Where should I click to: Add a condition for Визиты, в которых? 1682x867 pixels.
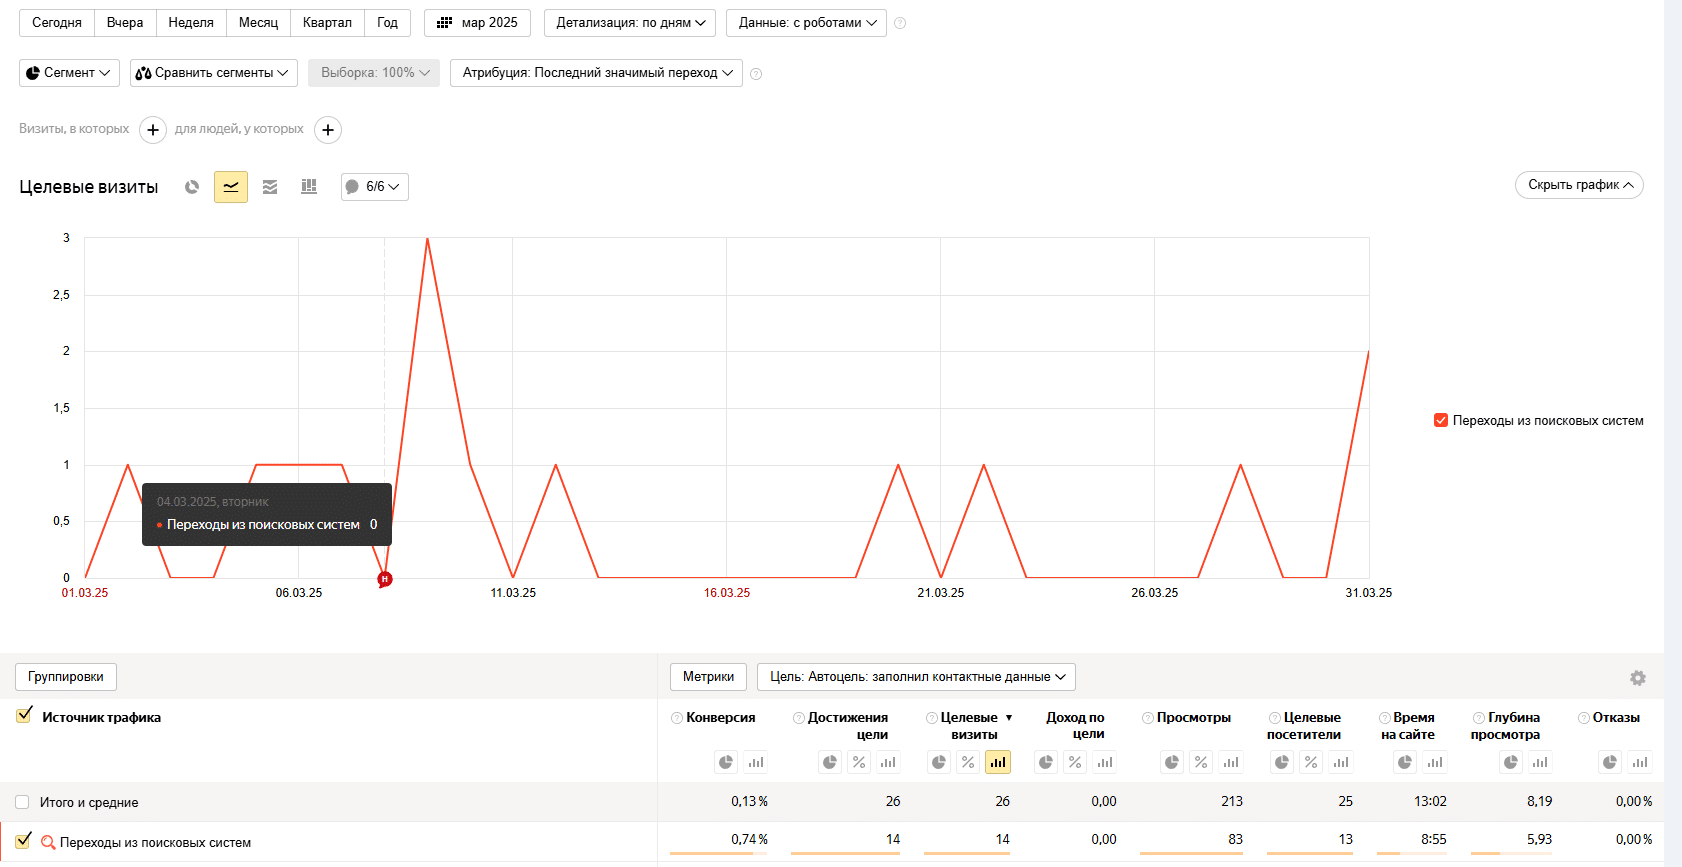[153, 130]
